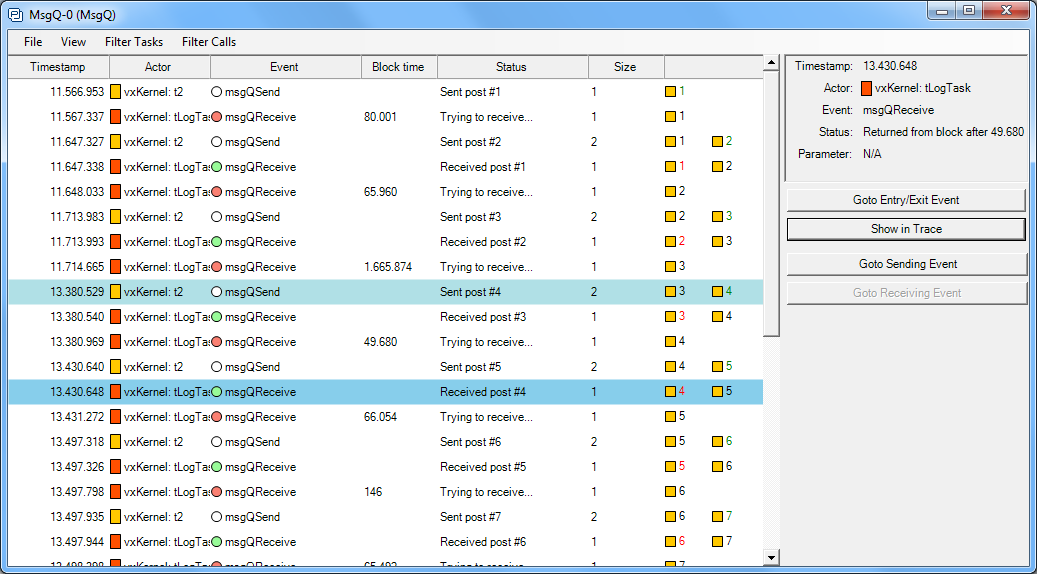
Task: Expand the Filter Calls menu
Action: (209, 42)
